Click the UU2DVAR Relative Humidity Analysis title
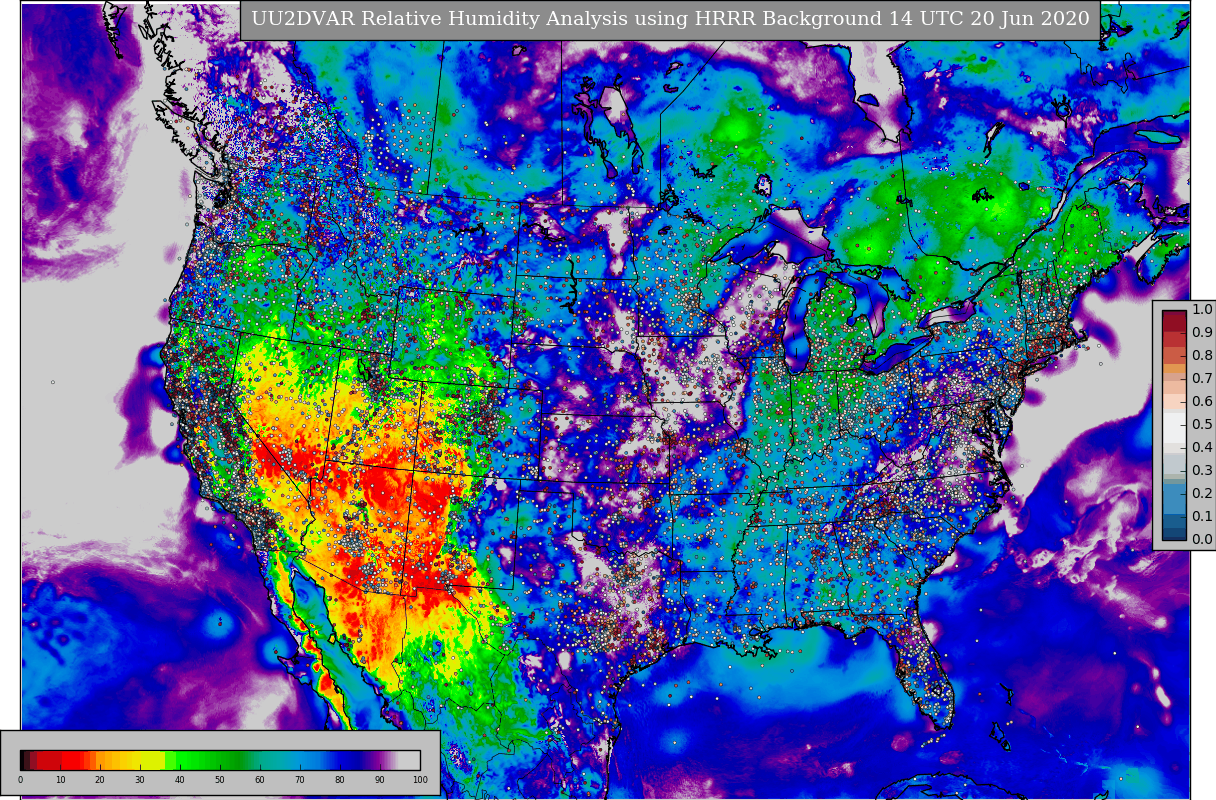 (x=670, y=19)
